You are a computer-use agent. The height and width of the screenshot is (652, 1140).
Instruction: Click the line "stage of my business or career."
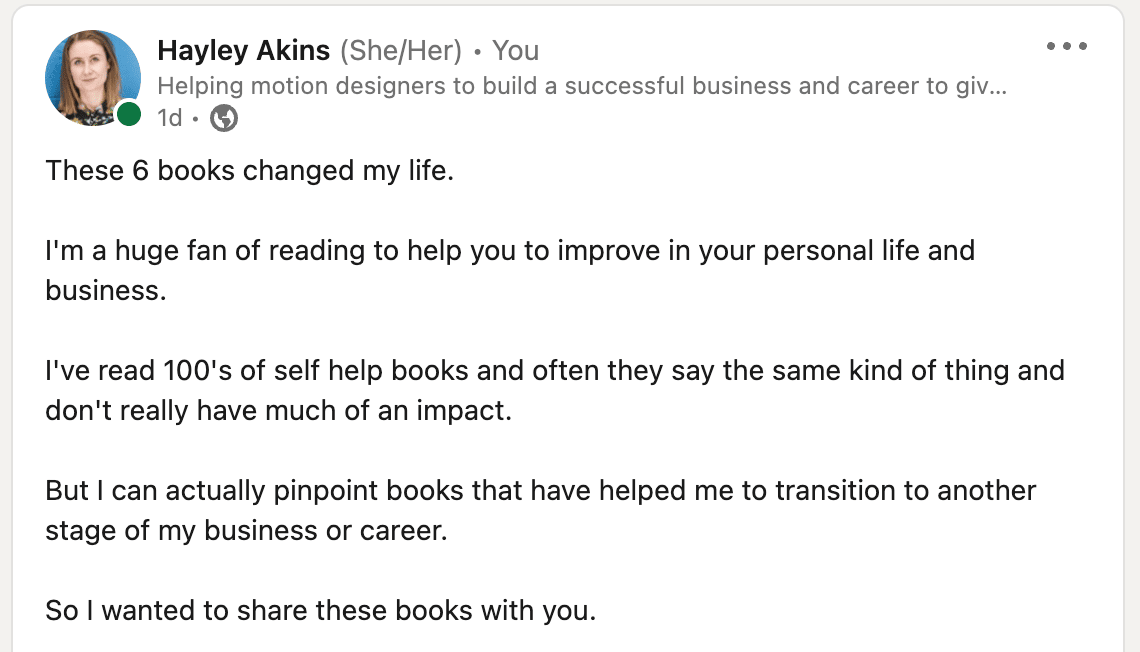pos(246,531)
